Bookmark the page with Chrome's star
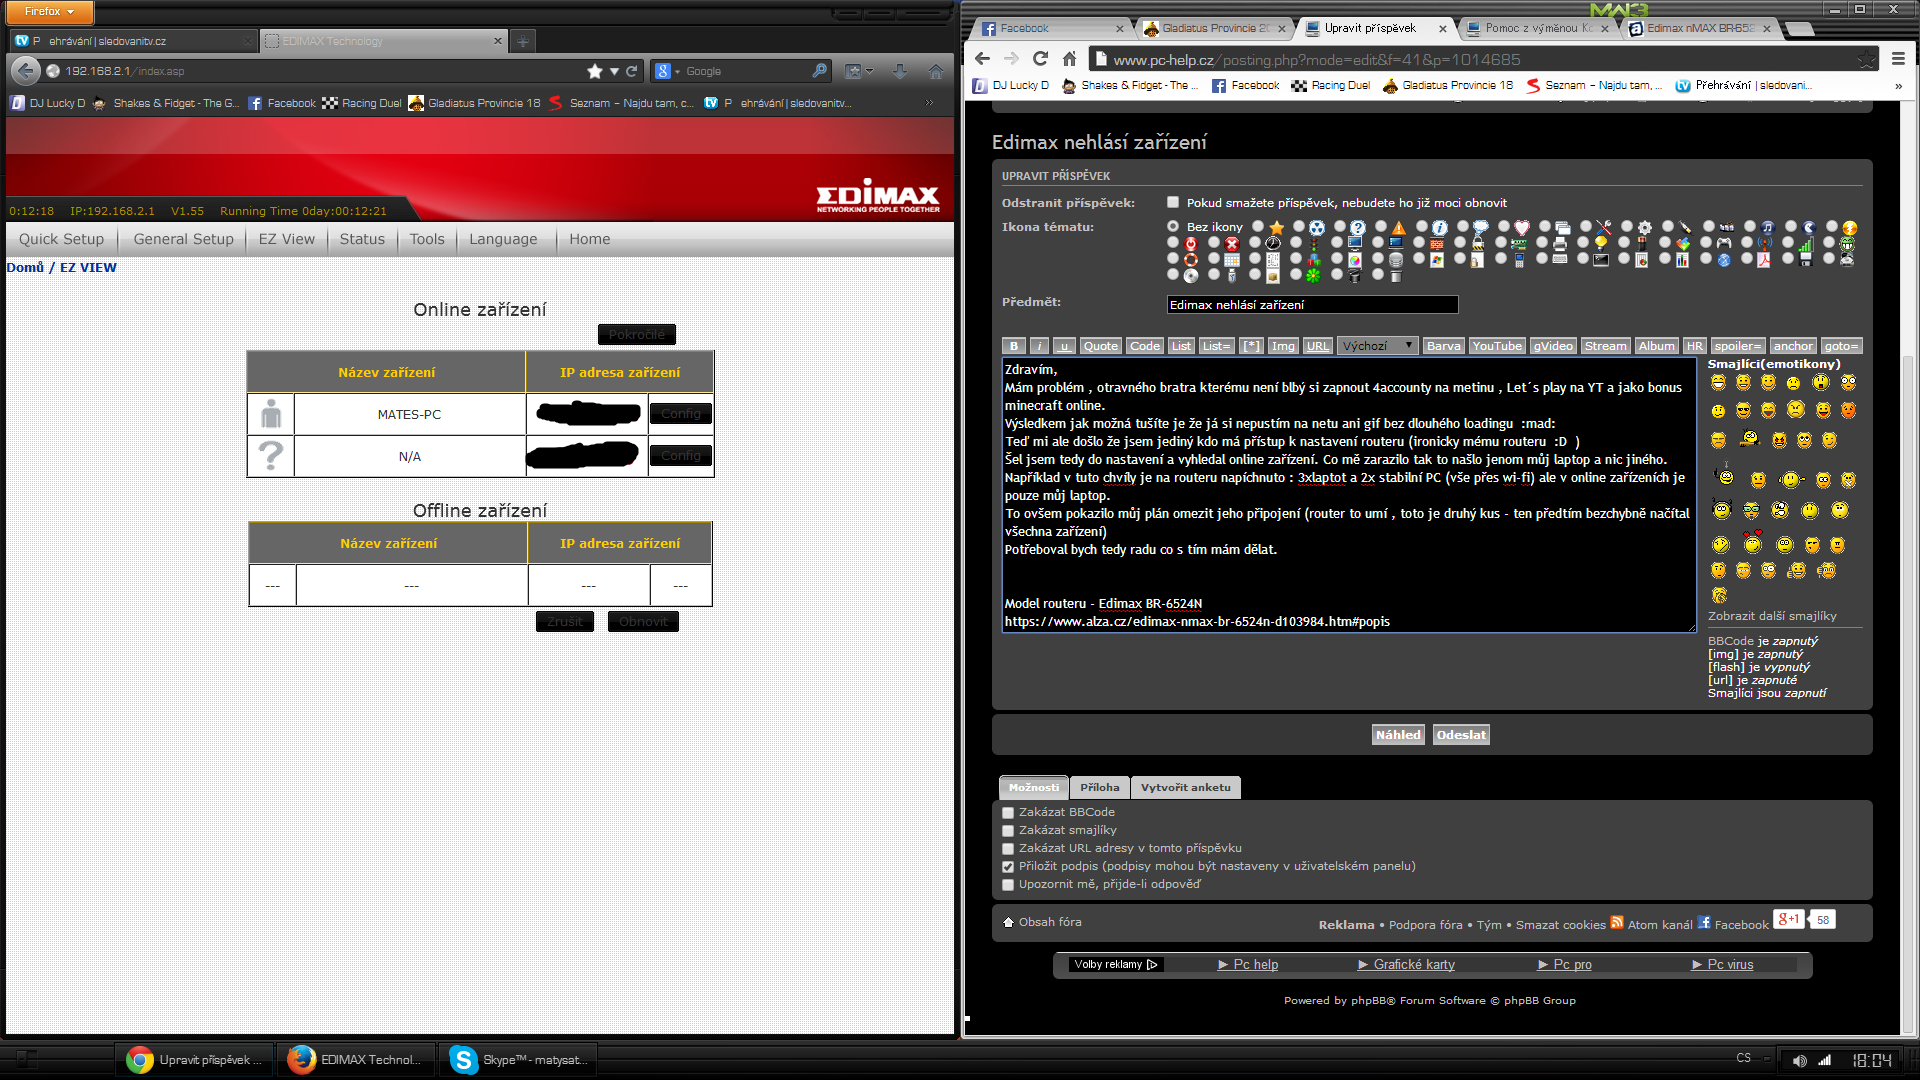 (x=1866, y=60)
